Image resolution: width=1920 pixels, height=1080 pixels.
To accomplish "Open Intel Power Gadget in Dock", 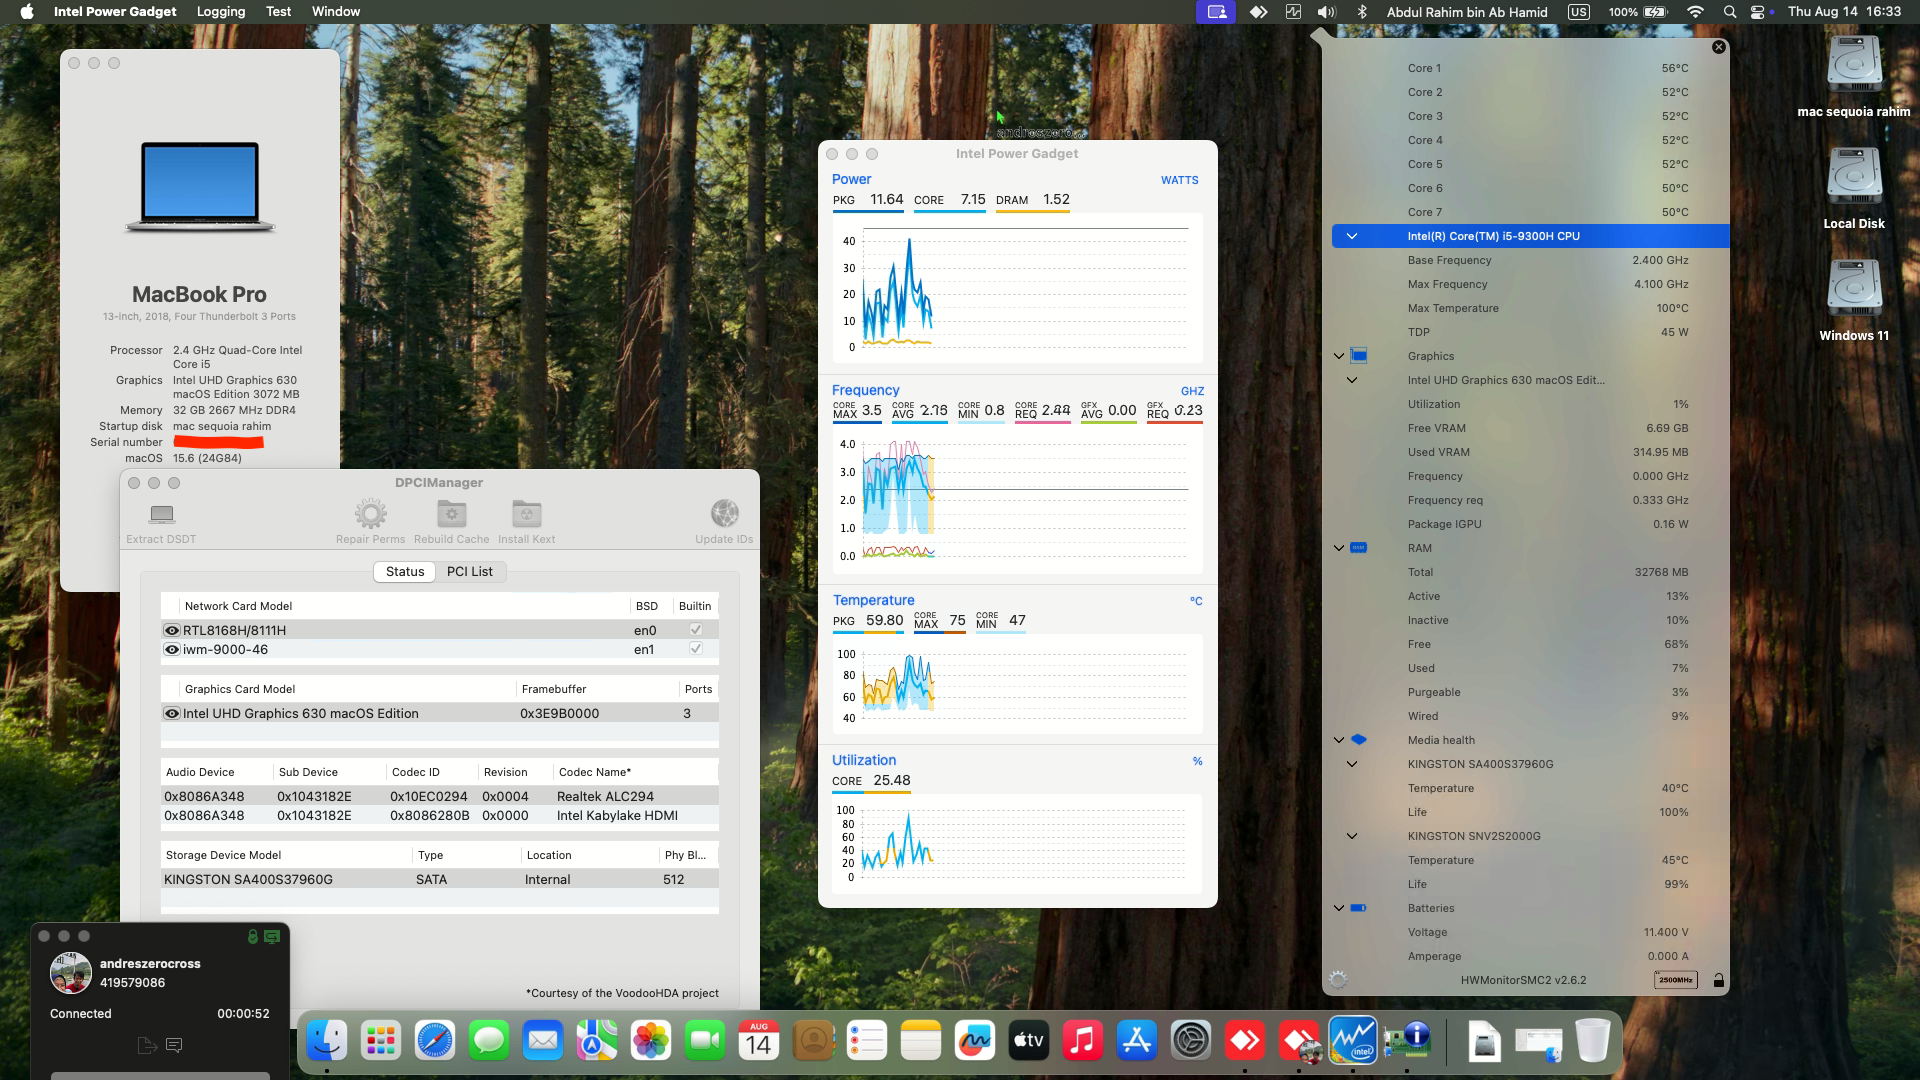I will coord(1352,1041).
